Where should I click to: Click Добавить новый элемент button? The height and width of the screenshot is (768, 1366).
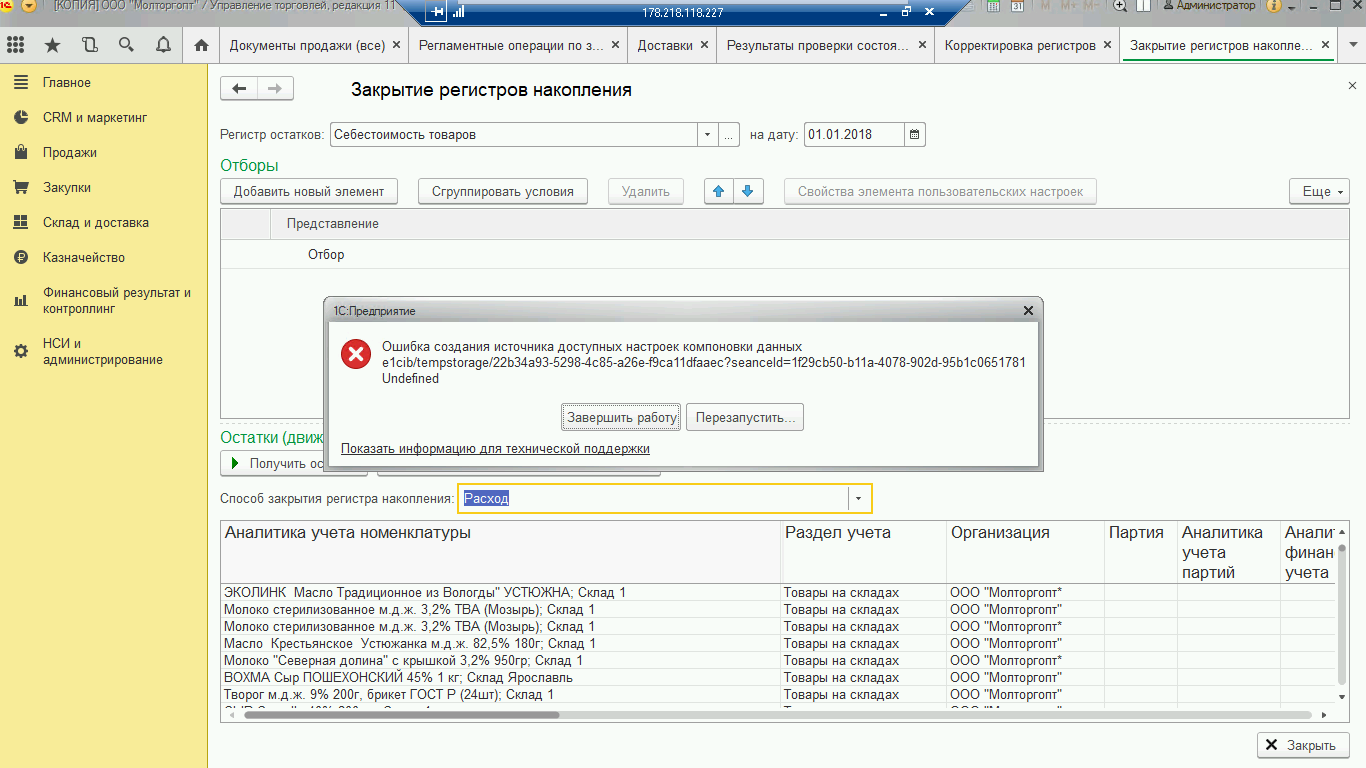point(309,191)
